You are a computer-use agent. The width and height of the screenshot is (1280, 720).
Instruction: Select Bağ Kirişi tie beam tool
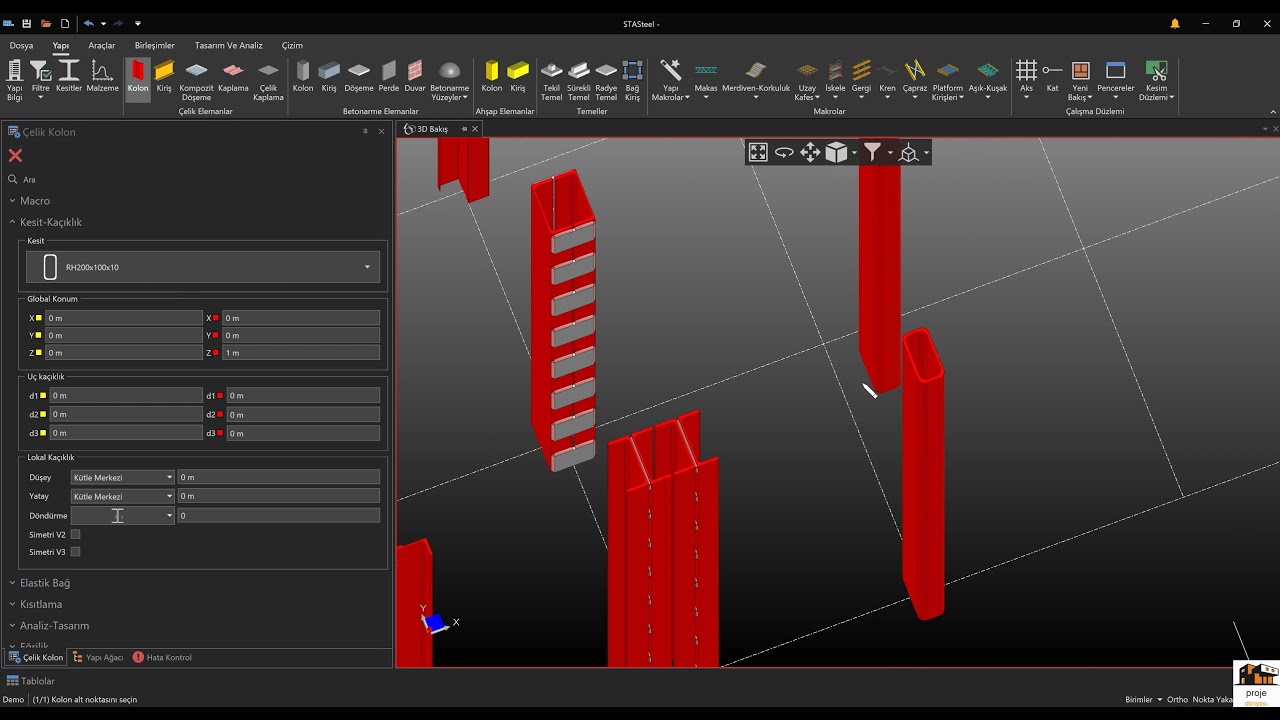coord(632,80)
